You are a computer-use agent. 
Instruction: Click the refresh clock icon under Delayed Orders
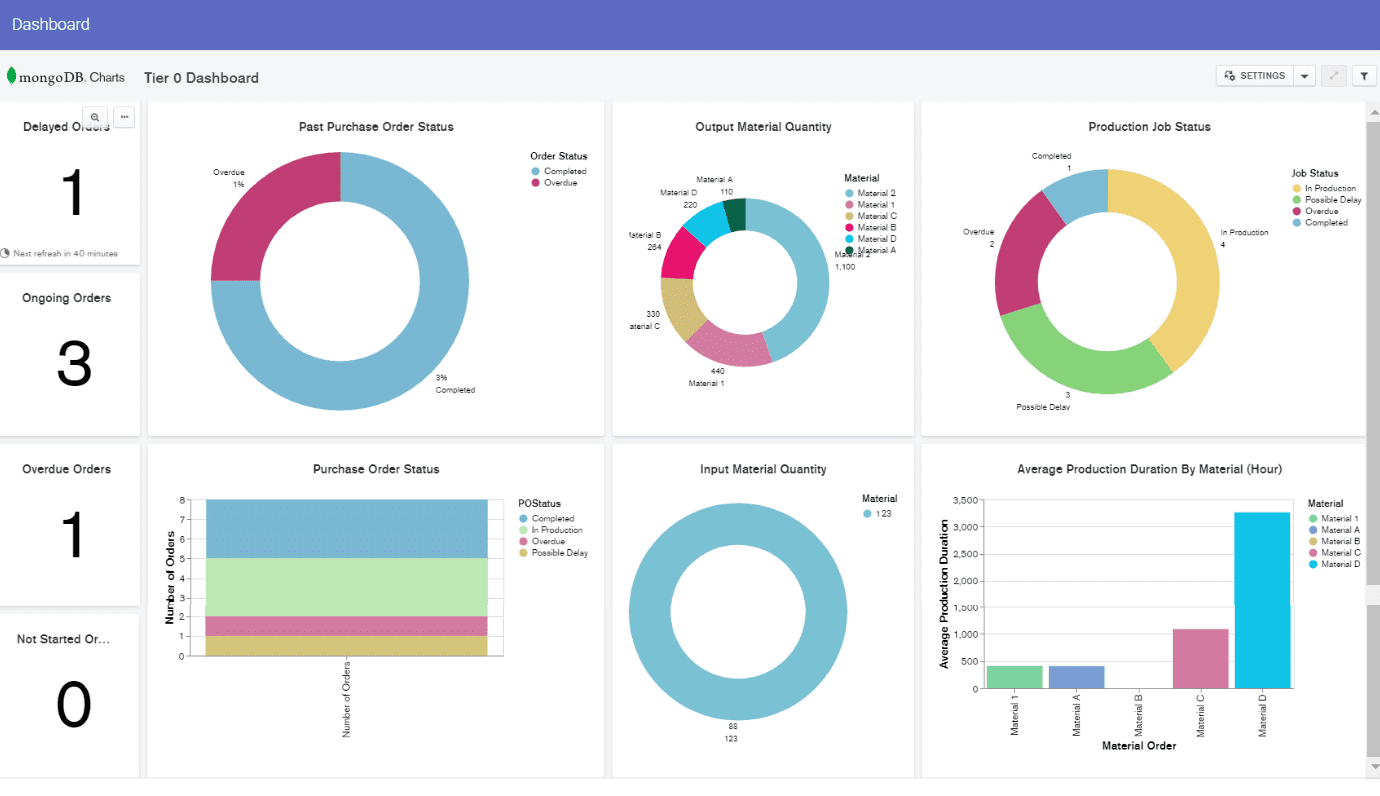(x=5, y=253)
